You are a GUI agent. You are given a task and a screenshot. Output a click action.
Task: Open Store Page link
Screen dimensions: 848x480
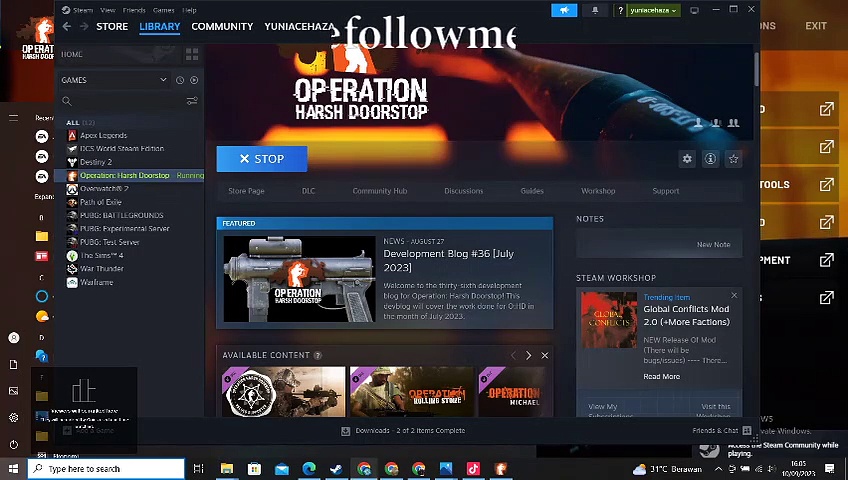246,191
